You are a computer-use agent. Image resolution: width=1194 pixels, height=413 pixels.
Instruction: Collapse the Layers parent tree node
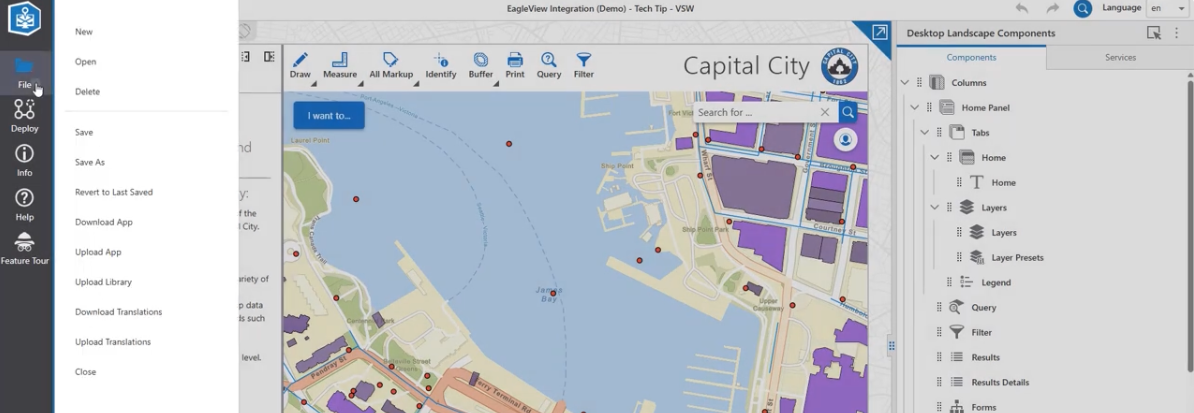pyautogui.click(x=934, y=207)
